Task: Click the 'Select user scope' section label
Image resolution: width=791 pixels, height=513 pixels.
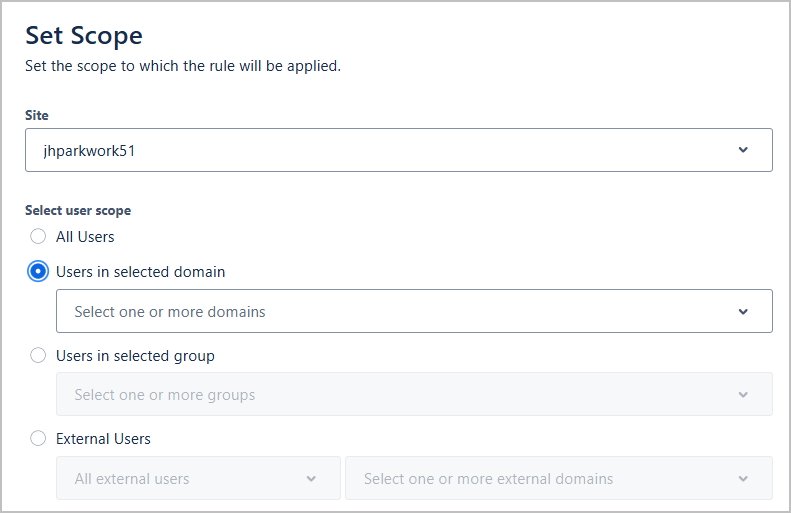Action: [78, 210]
